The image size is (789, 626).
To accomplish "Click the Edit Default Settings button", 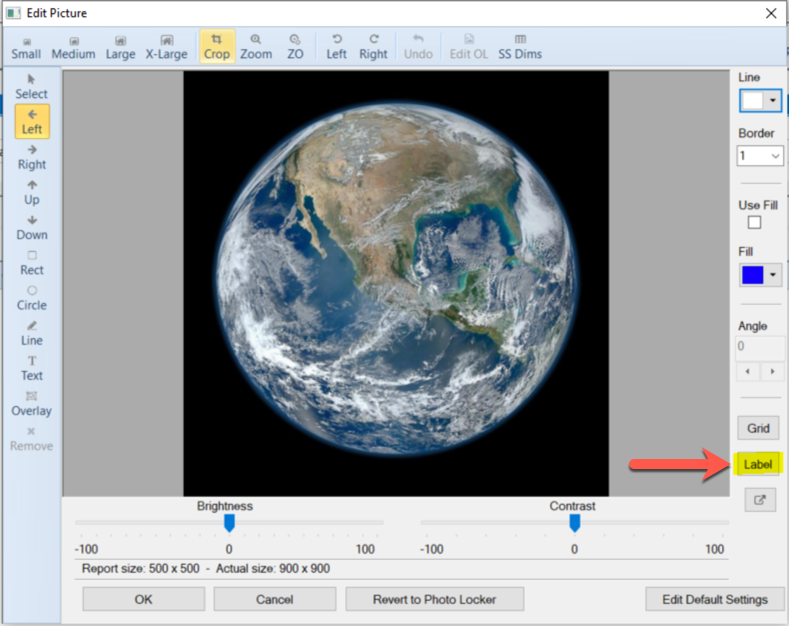I will (714, 599).
